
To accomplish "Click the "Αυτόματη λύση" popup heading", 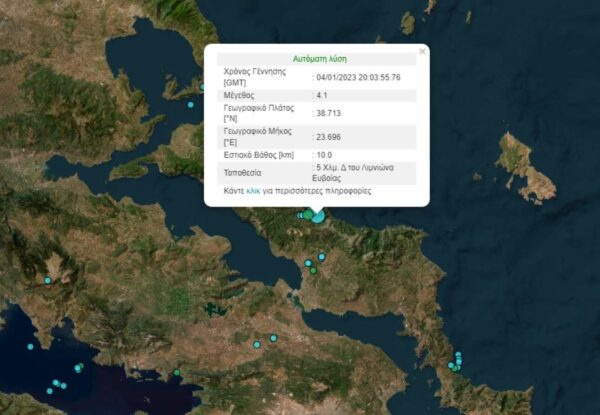I will pyautogui.click(x=317, y=59).
